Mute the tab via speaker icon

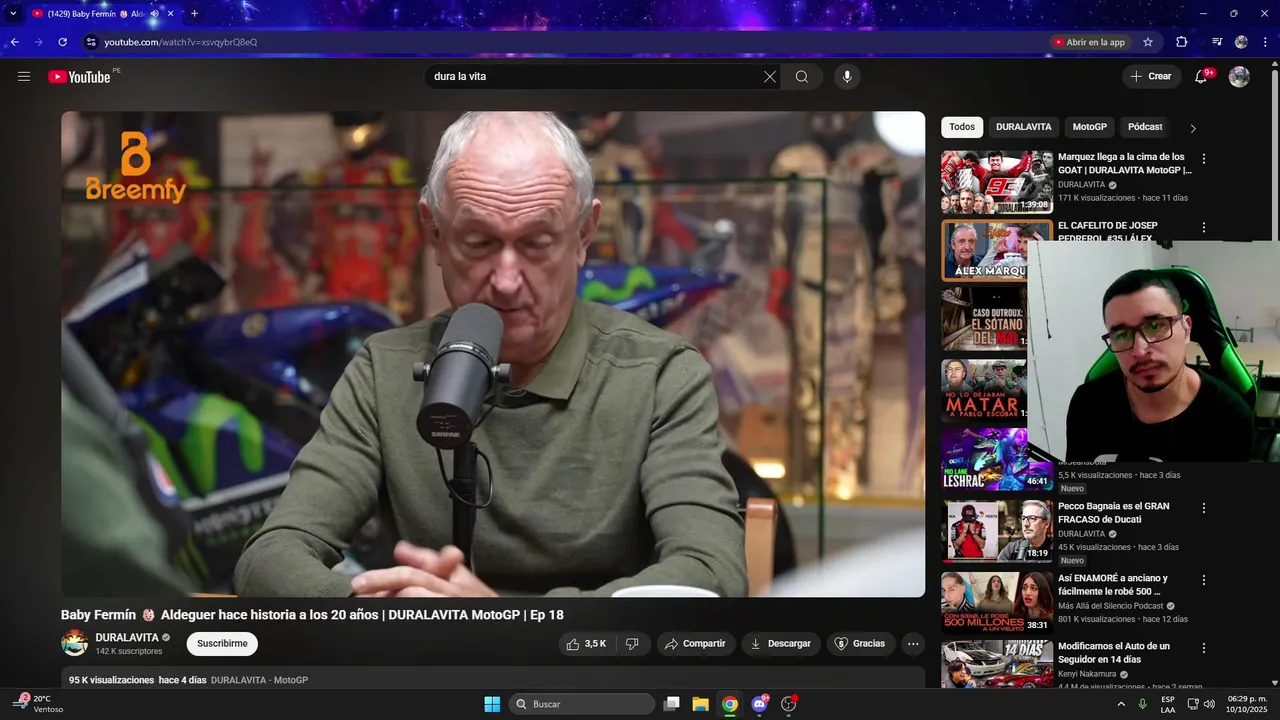pyautogui.click(x=154, y=14)
